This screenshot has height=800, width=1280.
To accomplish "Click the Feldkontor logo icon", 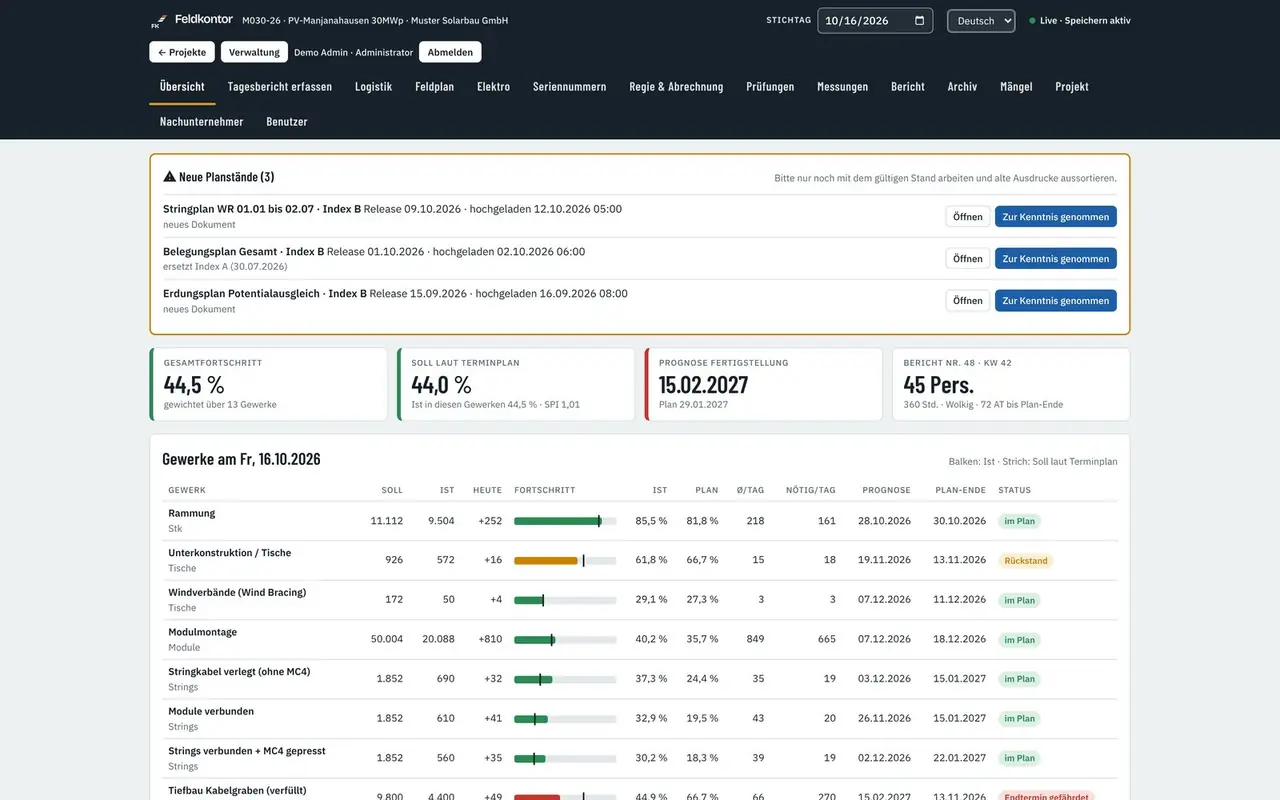I will click(x=158, y=20).
